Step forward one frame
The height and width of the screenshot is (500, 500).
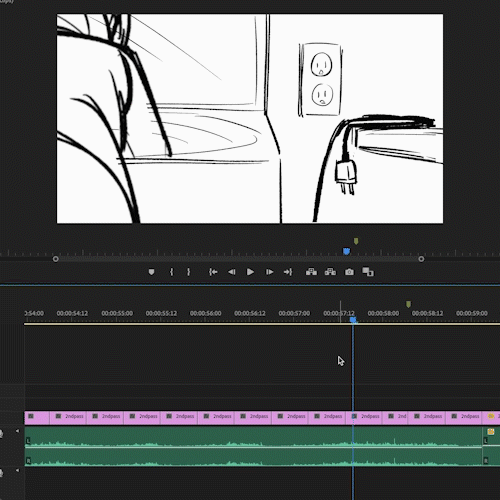(269, 272)
